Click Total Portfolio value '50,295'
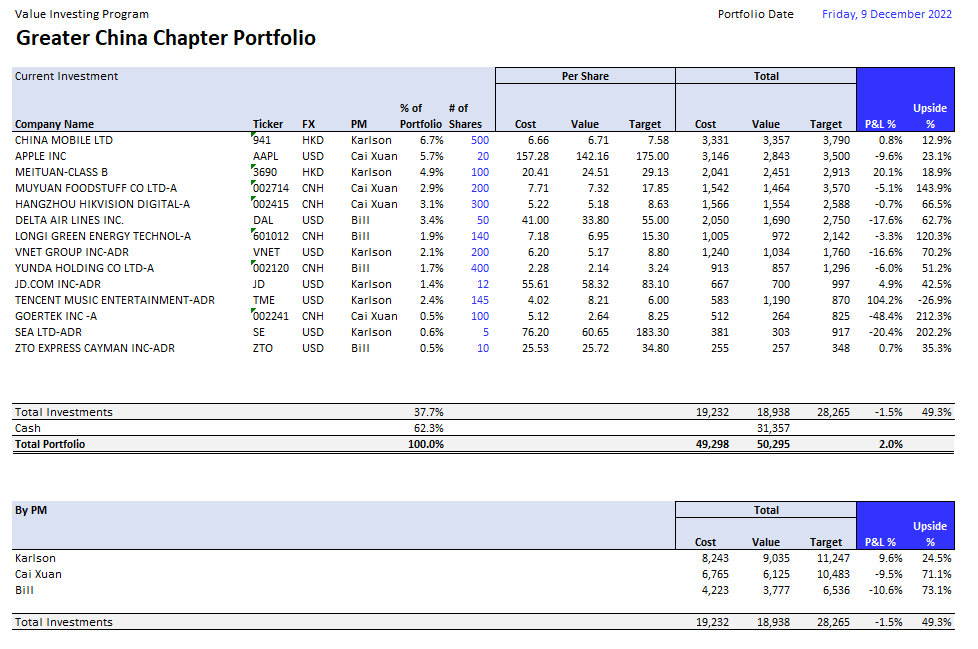This screenshot has width=978, height=649. (773, 444)
